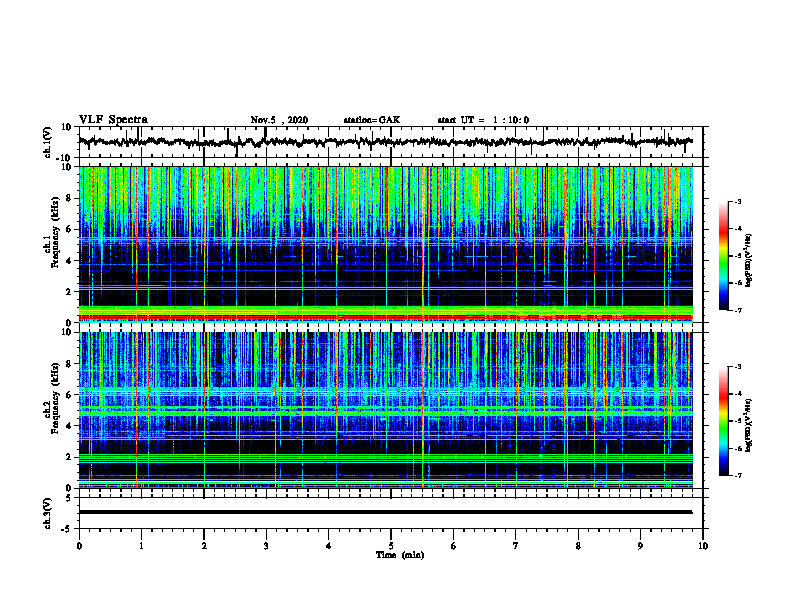792x612 pixels.
Task: Click the 'ch.1(V)' axis label
Action: [48, 142]
